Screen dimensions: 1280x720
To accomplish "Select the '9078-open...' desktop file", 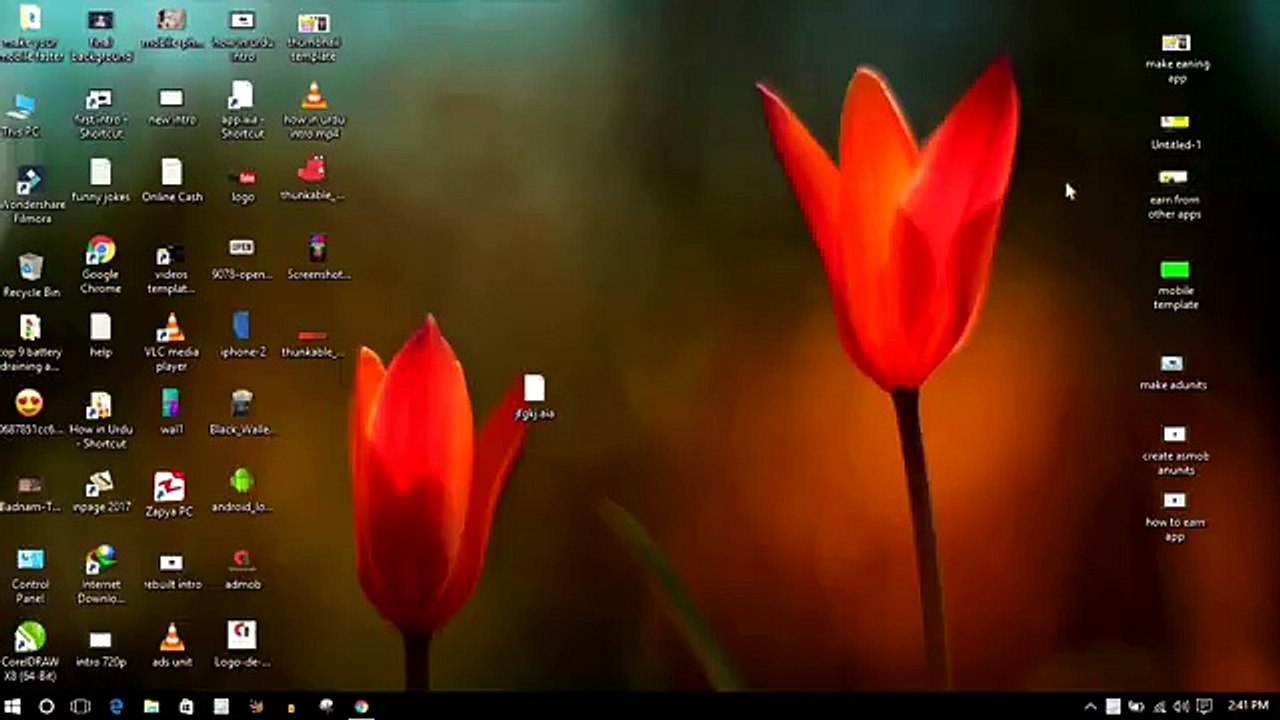I will coord(241,259).
